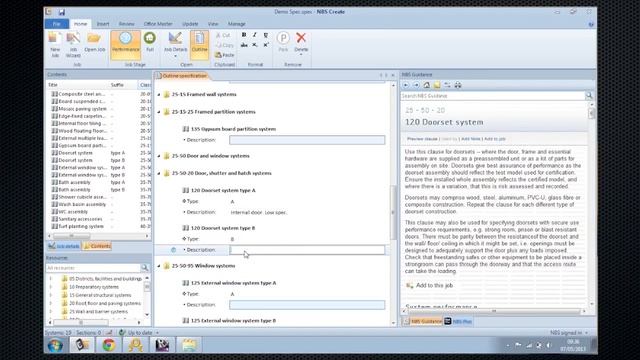The width and height of the screenshot is (640, 360).
Task: Select clause 120 Doorset system type A
Action: click(223, 190)
